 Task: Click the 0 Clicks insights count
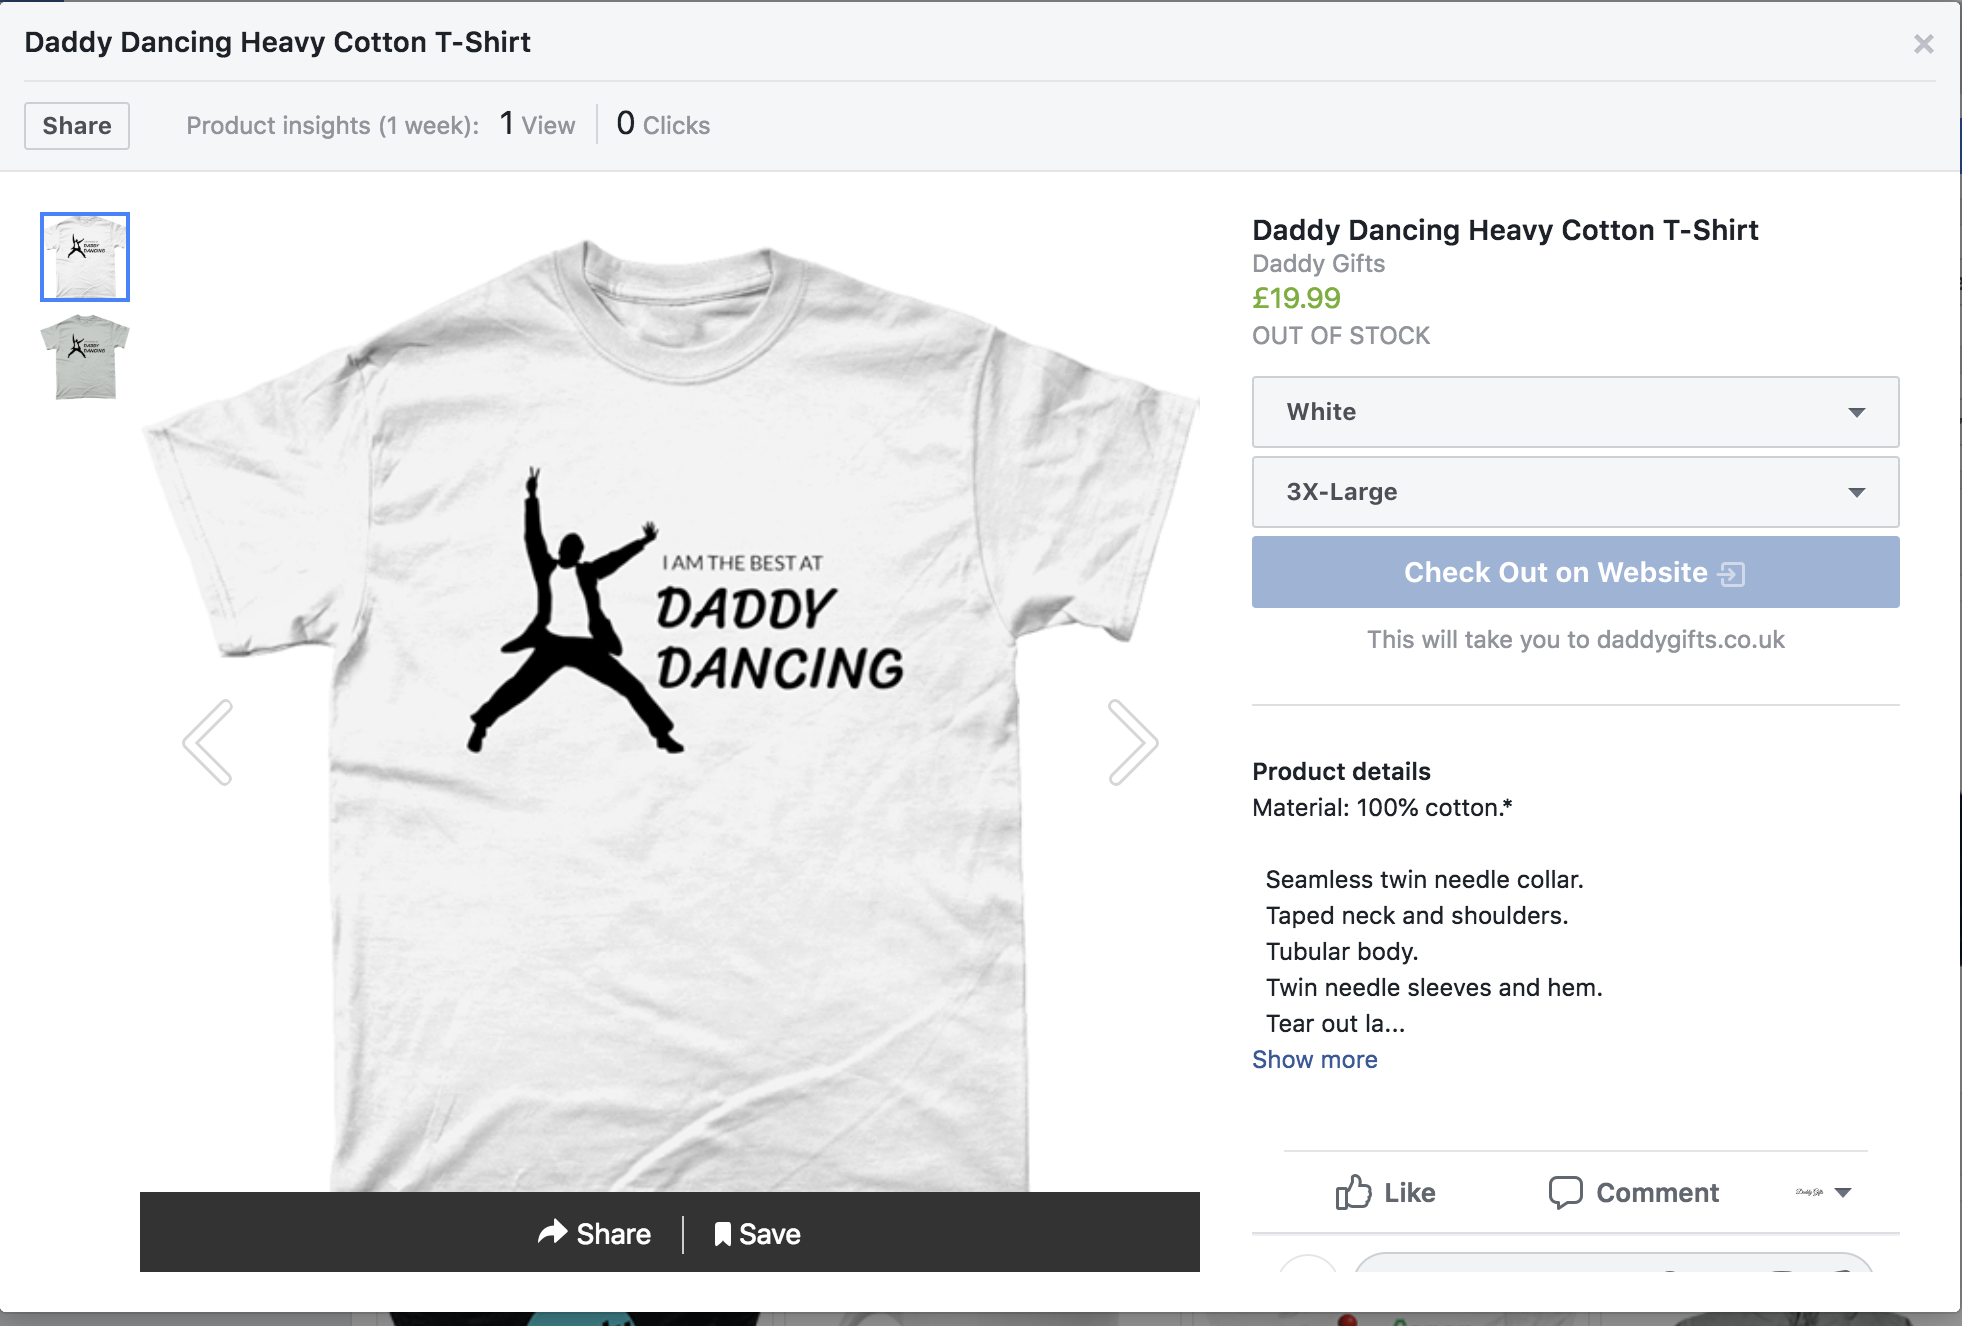coord(663,125)
